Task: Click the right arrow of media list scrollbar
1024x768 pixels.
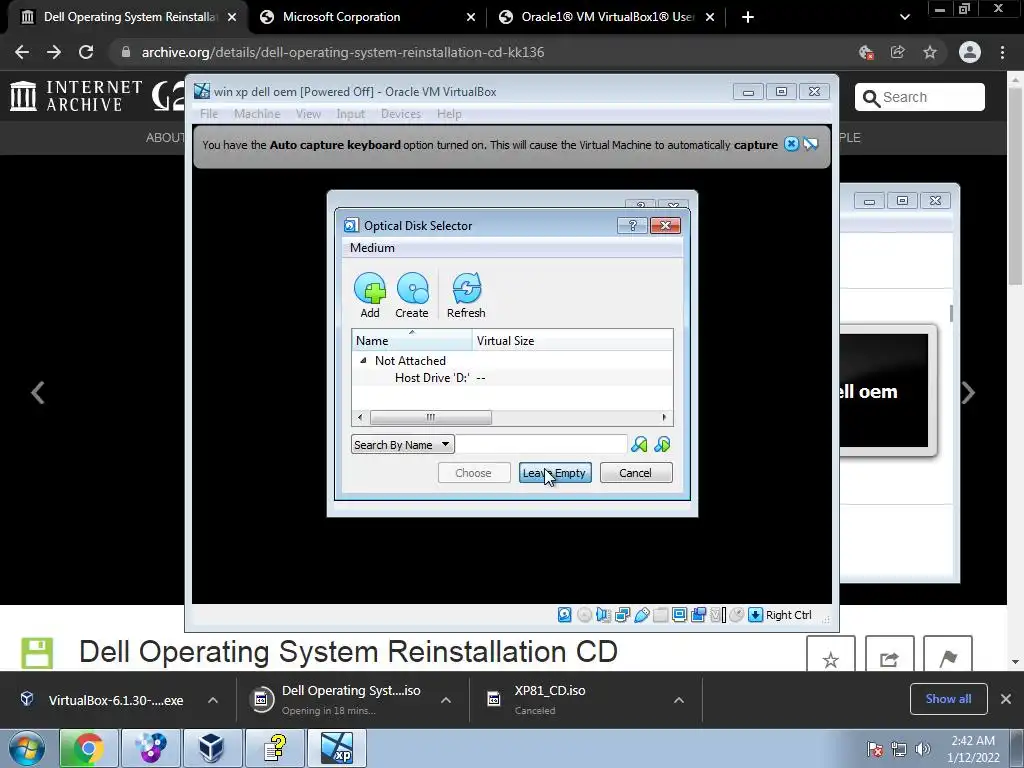Action: pyautogui.click(x=664, y=417)
